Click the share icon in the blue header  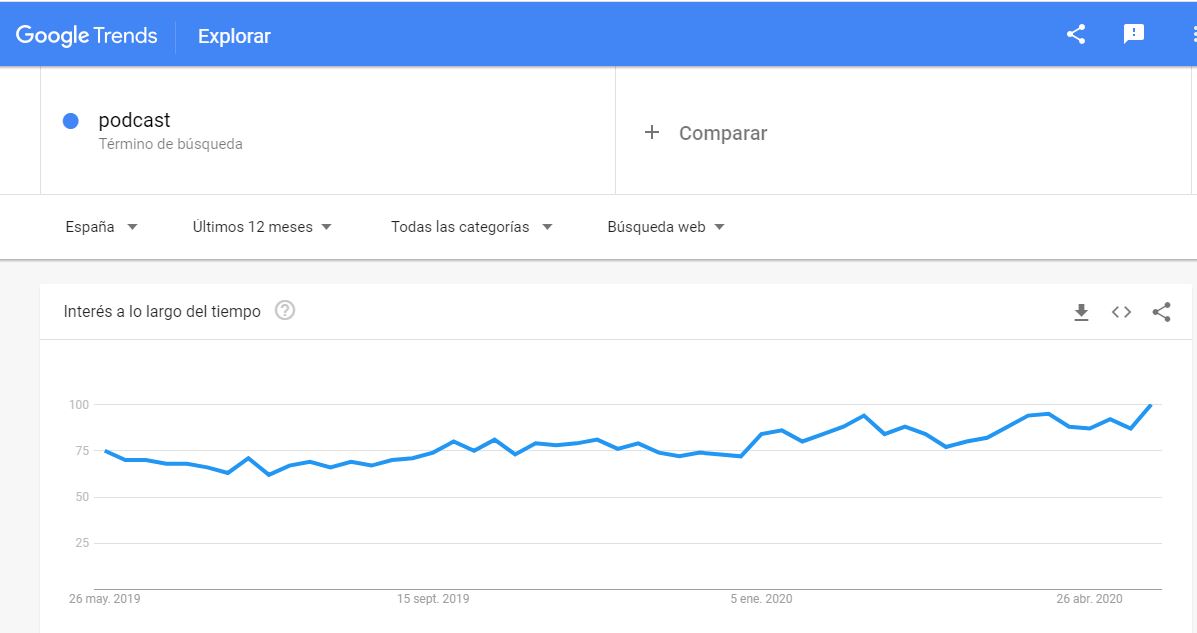pyautogui.click(x=1076, y=34)
